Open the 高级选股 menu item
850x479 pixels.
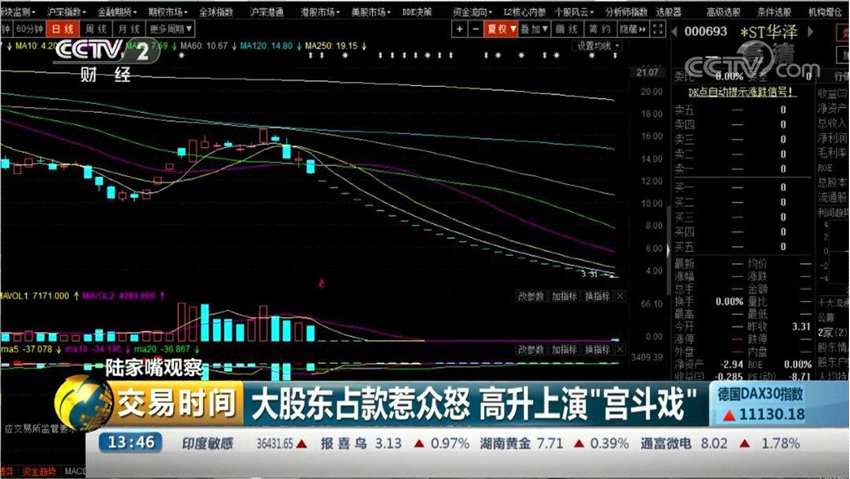point(723,11)
